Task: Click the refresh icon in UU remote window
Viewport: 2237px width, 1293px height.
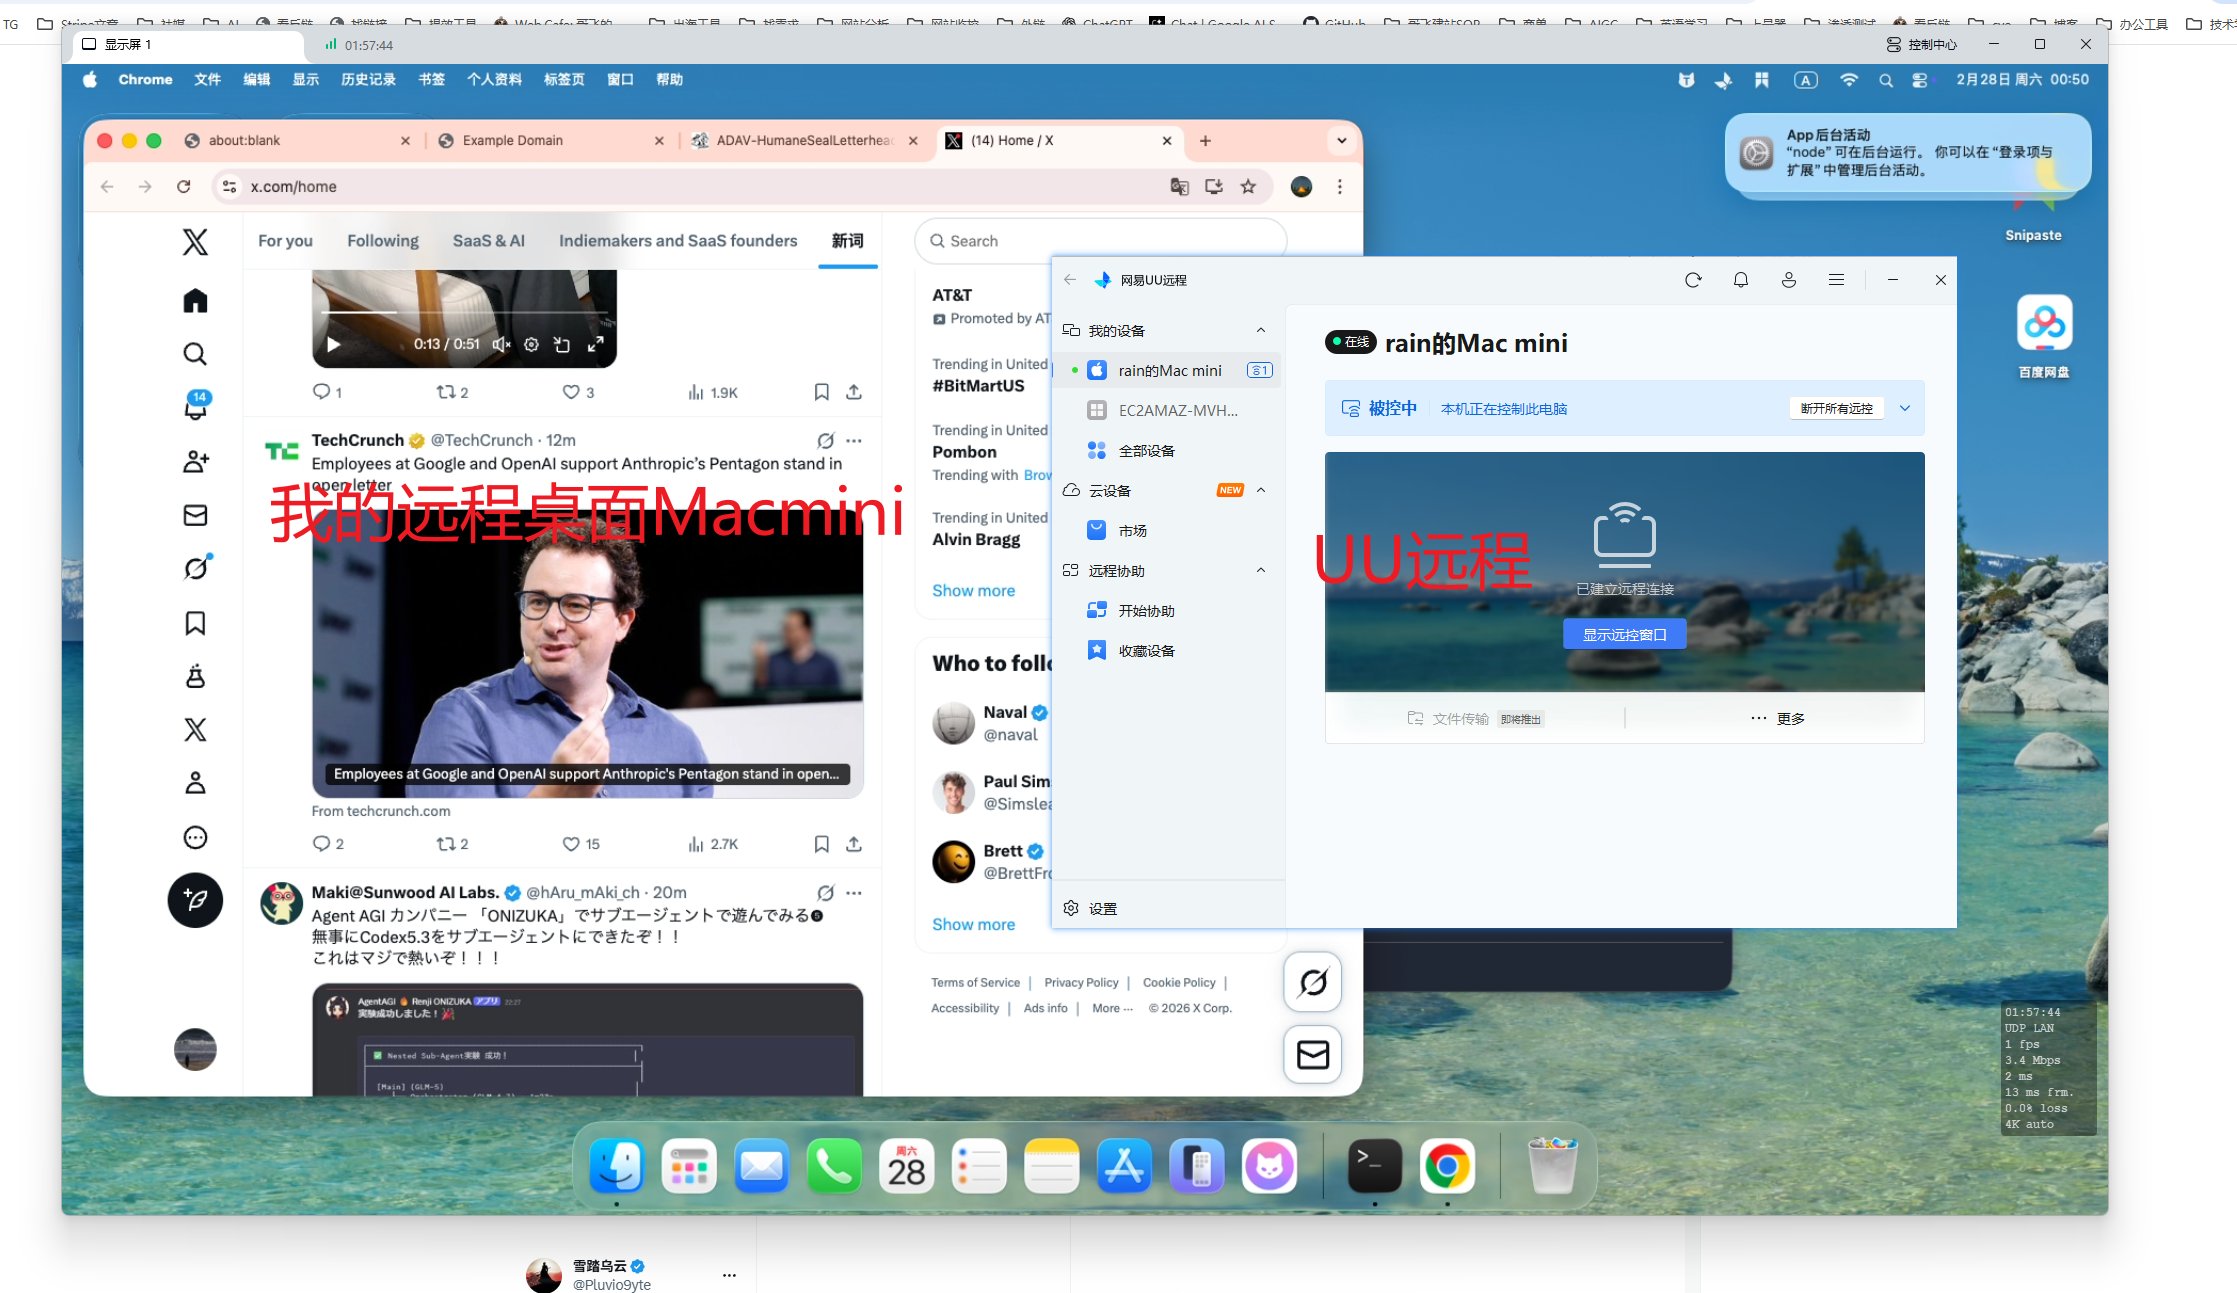Action: tap(1693, 280)
